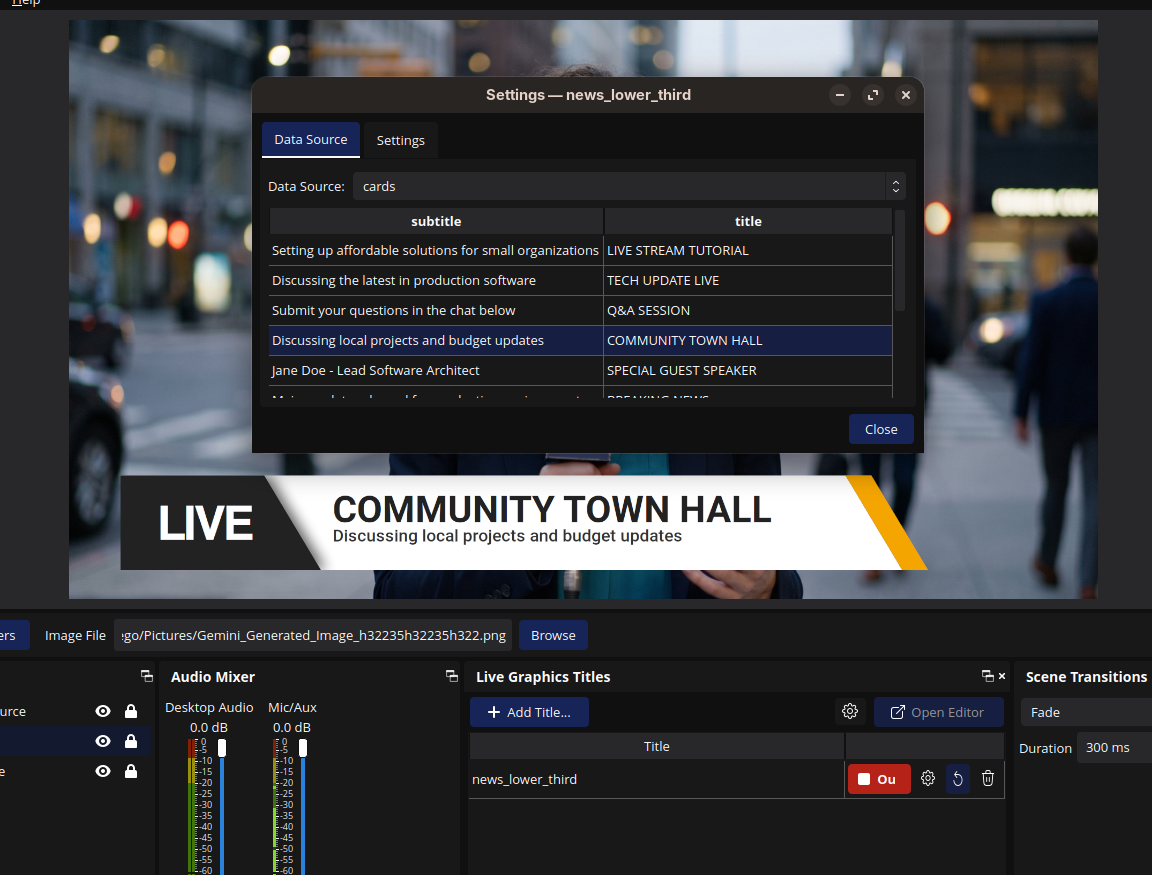Close the Live Graphics Titles panel
Image resolution: width=1152 pixels, height=875 pixels.
(1002, 676)
